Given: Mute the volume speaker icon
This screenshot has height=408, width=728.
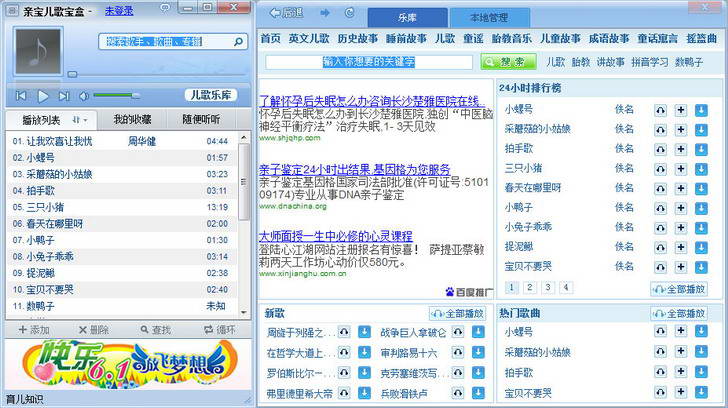Looking at the screenshot, I should [84, 96].
